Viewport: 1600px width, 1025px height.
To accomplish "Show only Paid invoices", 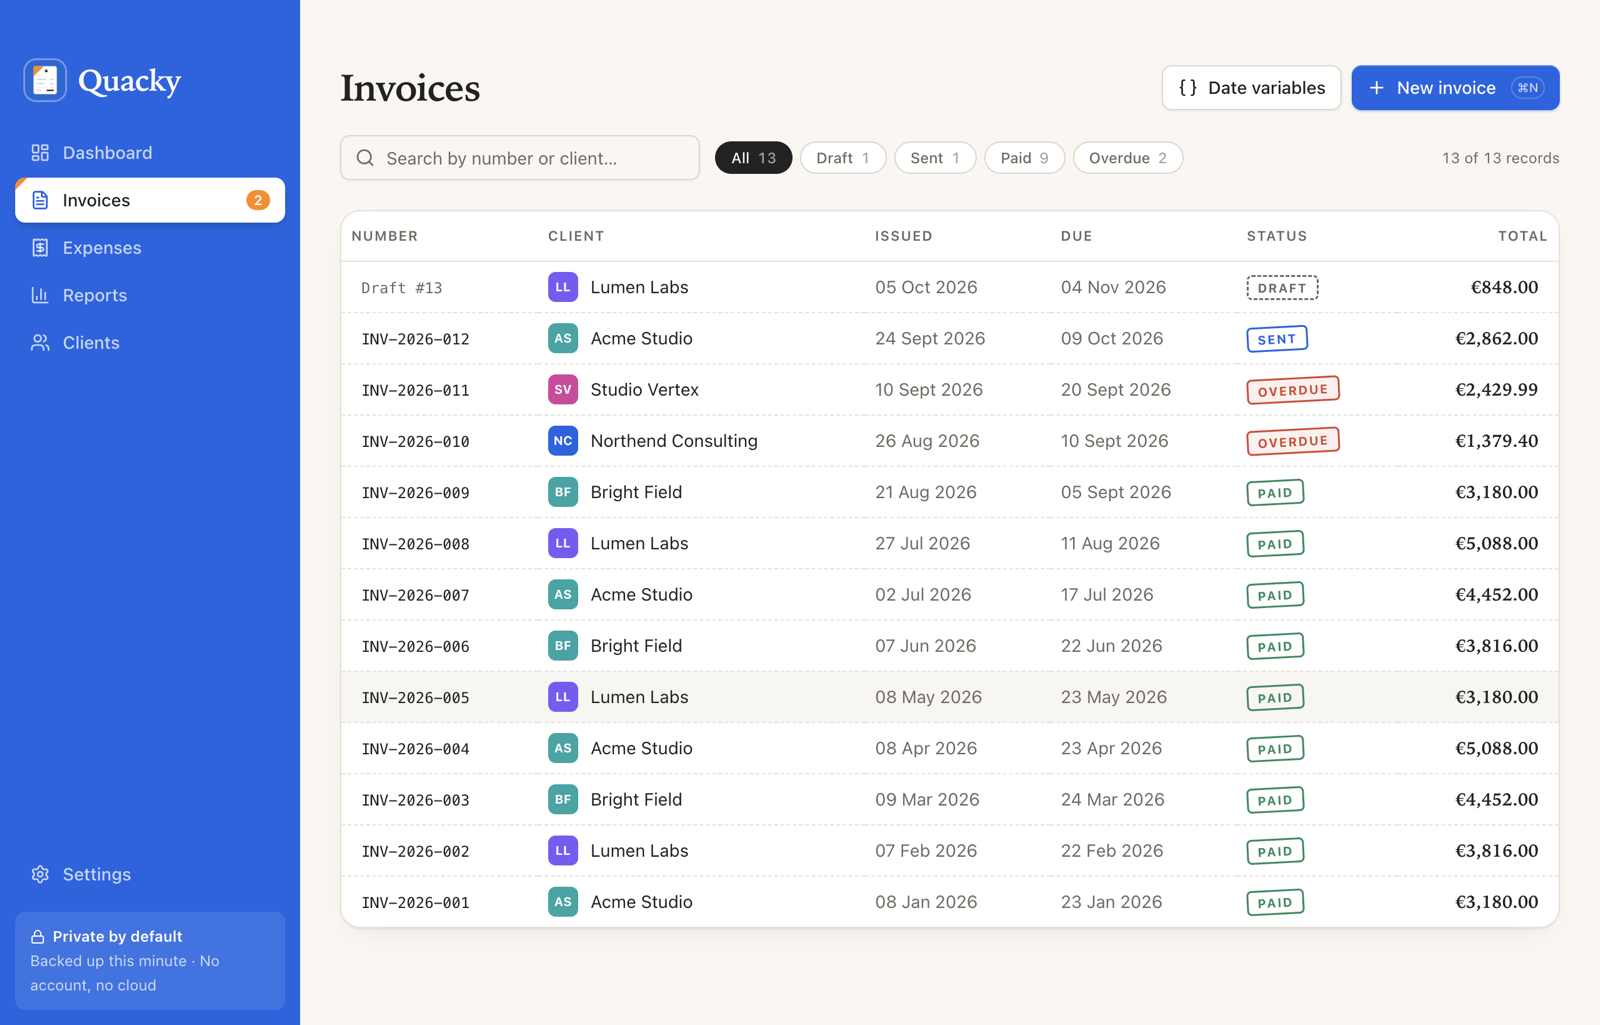I will 1024,158.
